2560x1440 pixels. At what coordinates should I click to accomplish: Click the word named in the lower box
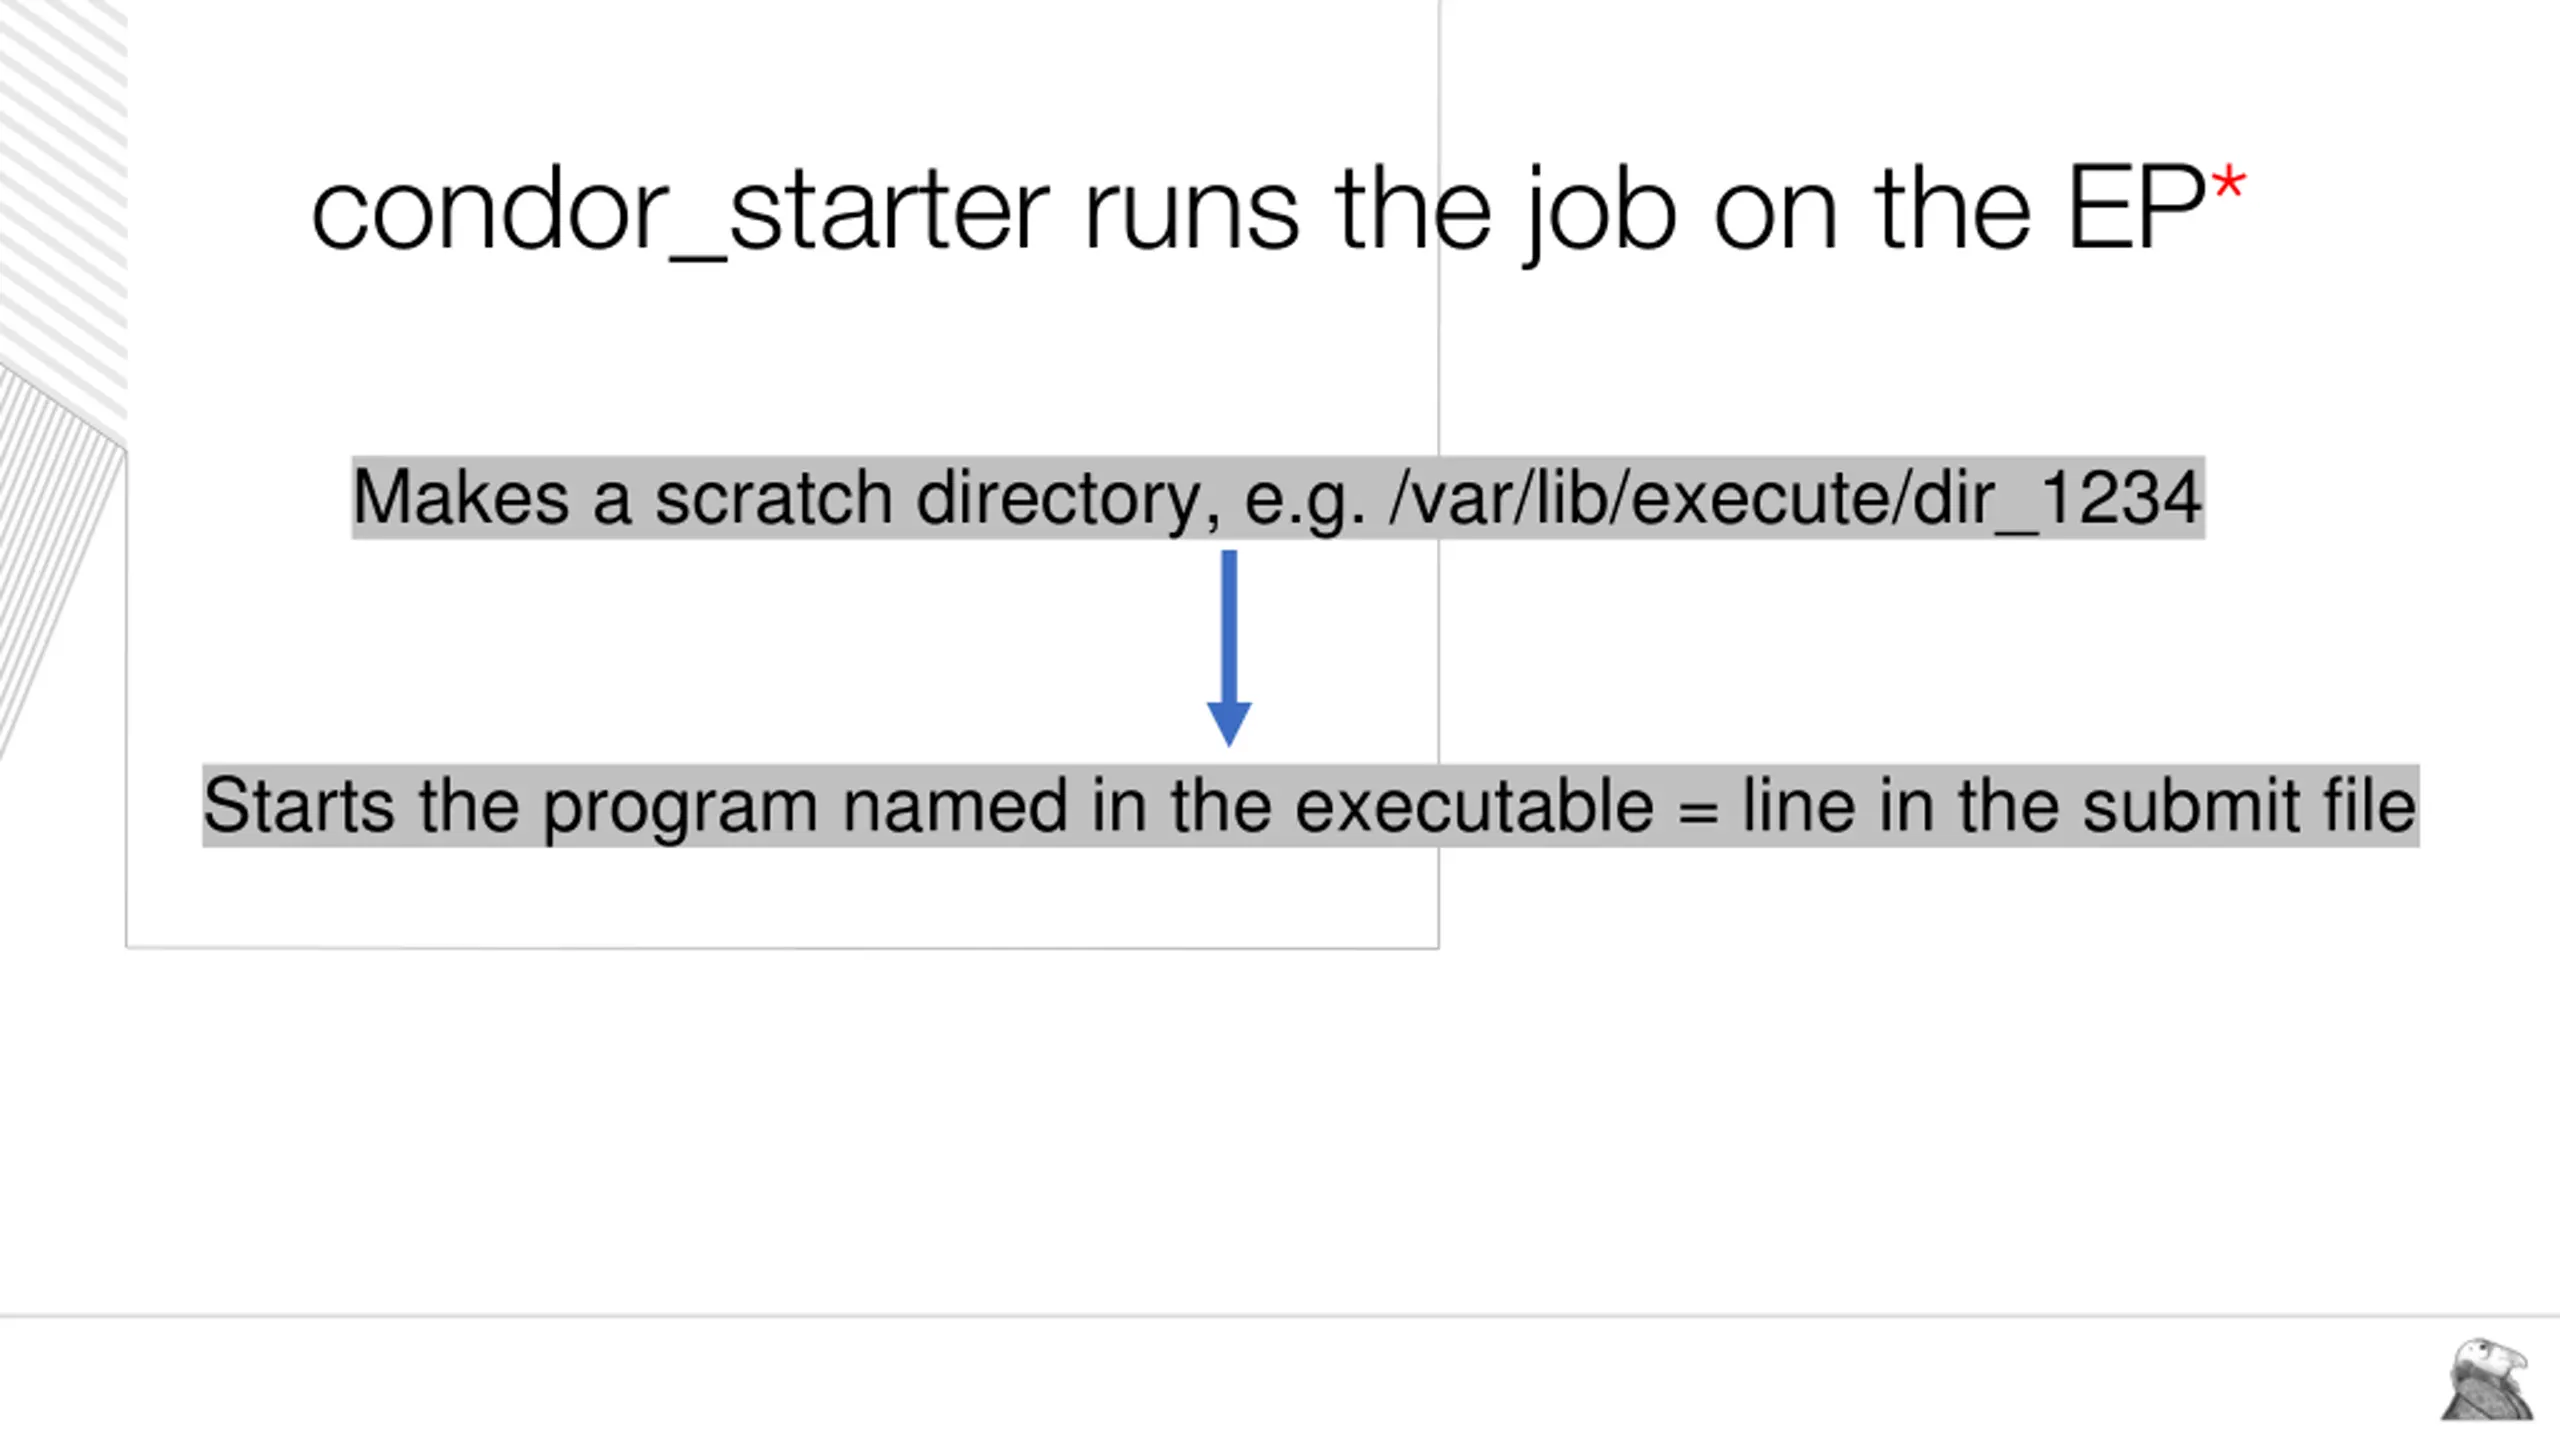click(x=955, y=805)
